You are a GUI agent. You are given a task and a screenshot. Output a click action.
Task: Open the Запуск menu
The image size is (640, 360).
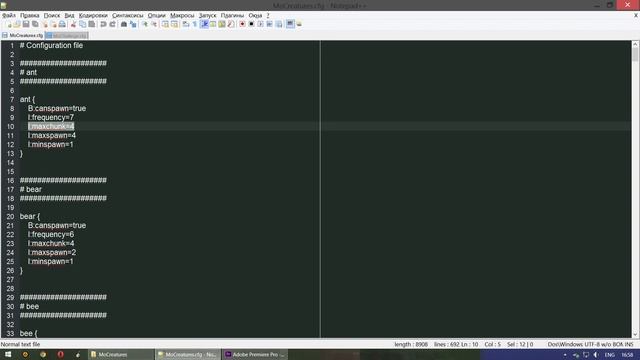point(207,15)
